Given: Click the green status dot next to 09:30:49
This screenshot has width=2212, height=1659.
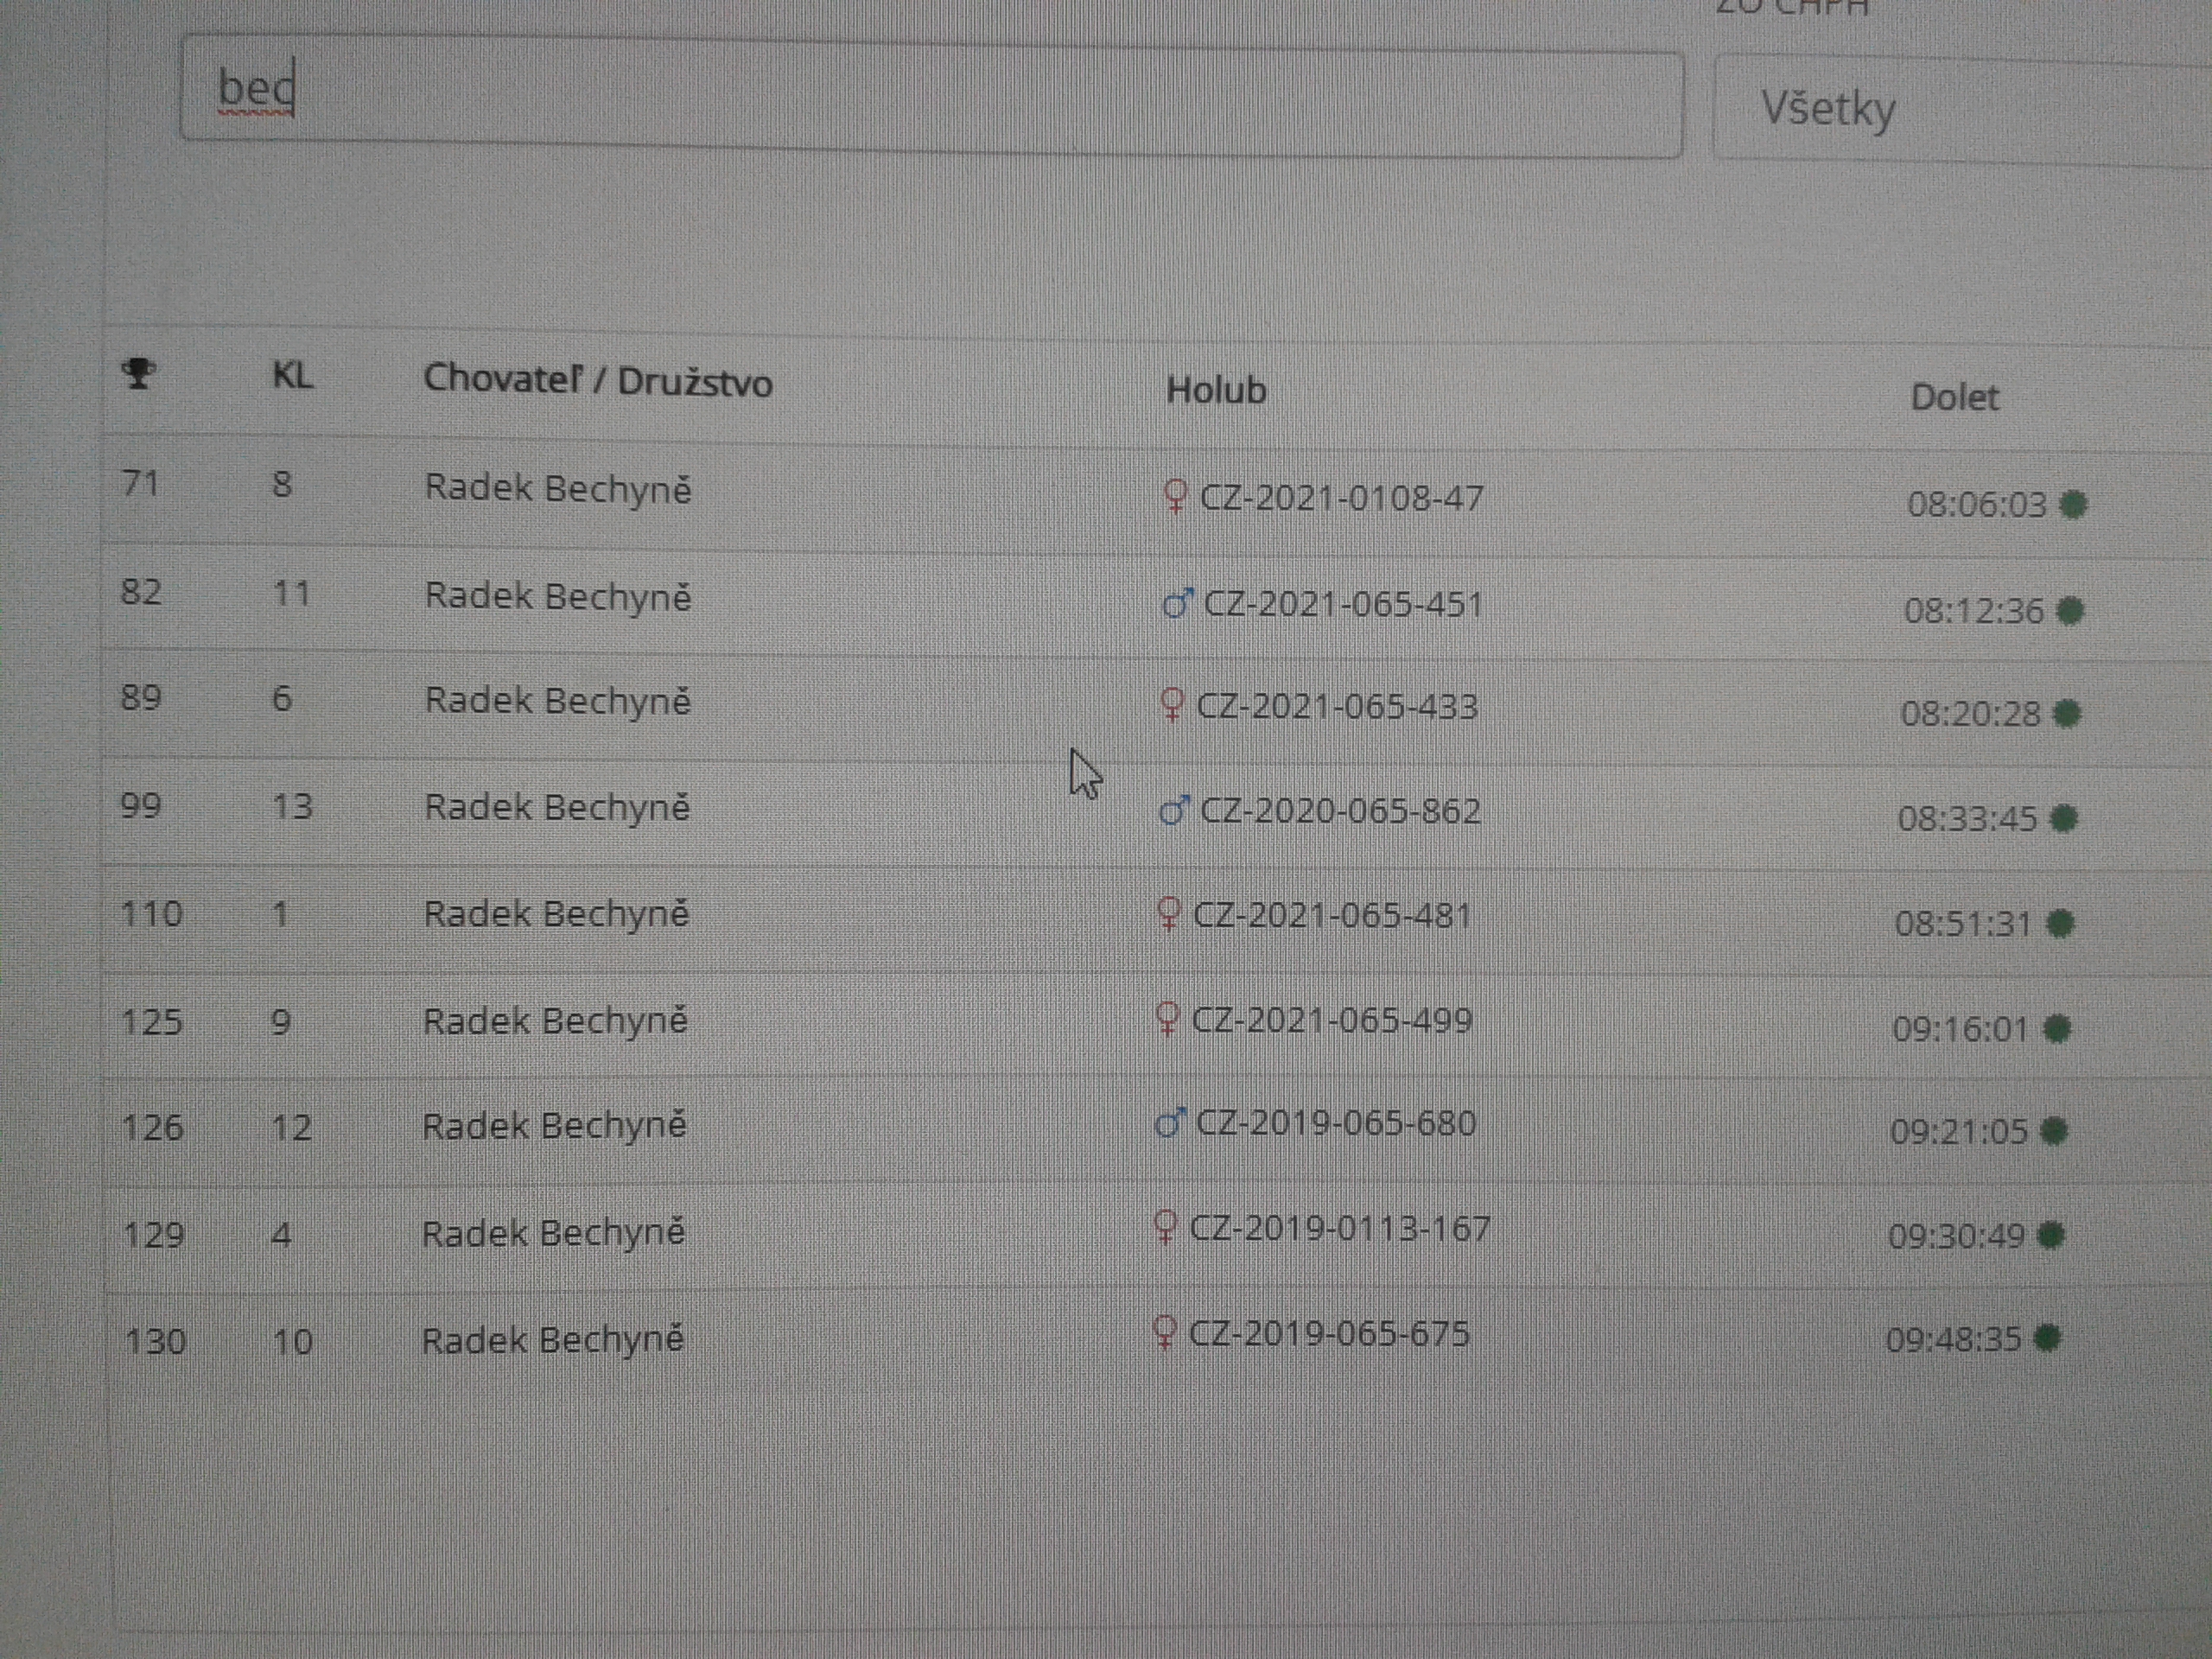Looking at the screenshot, I should [2050, 1235].
